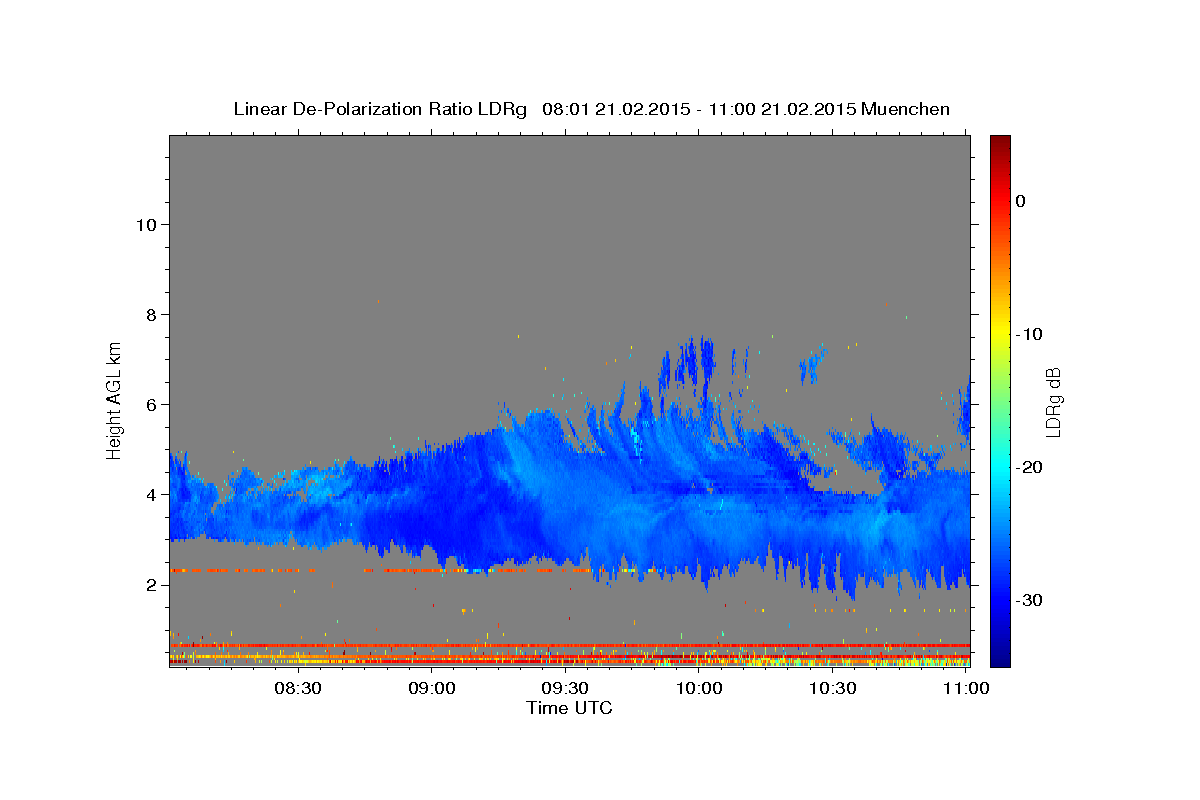Click the height tick label 4
The height and width of the screenshot is (800, 1200).
pyautogui.click(x=150, y=494)
